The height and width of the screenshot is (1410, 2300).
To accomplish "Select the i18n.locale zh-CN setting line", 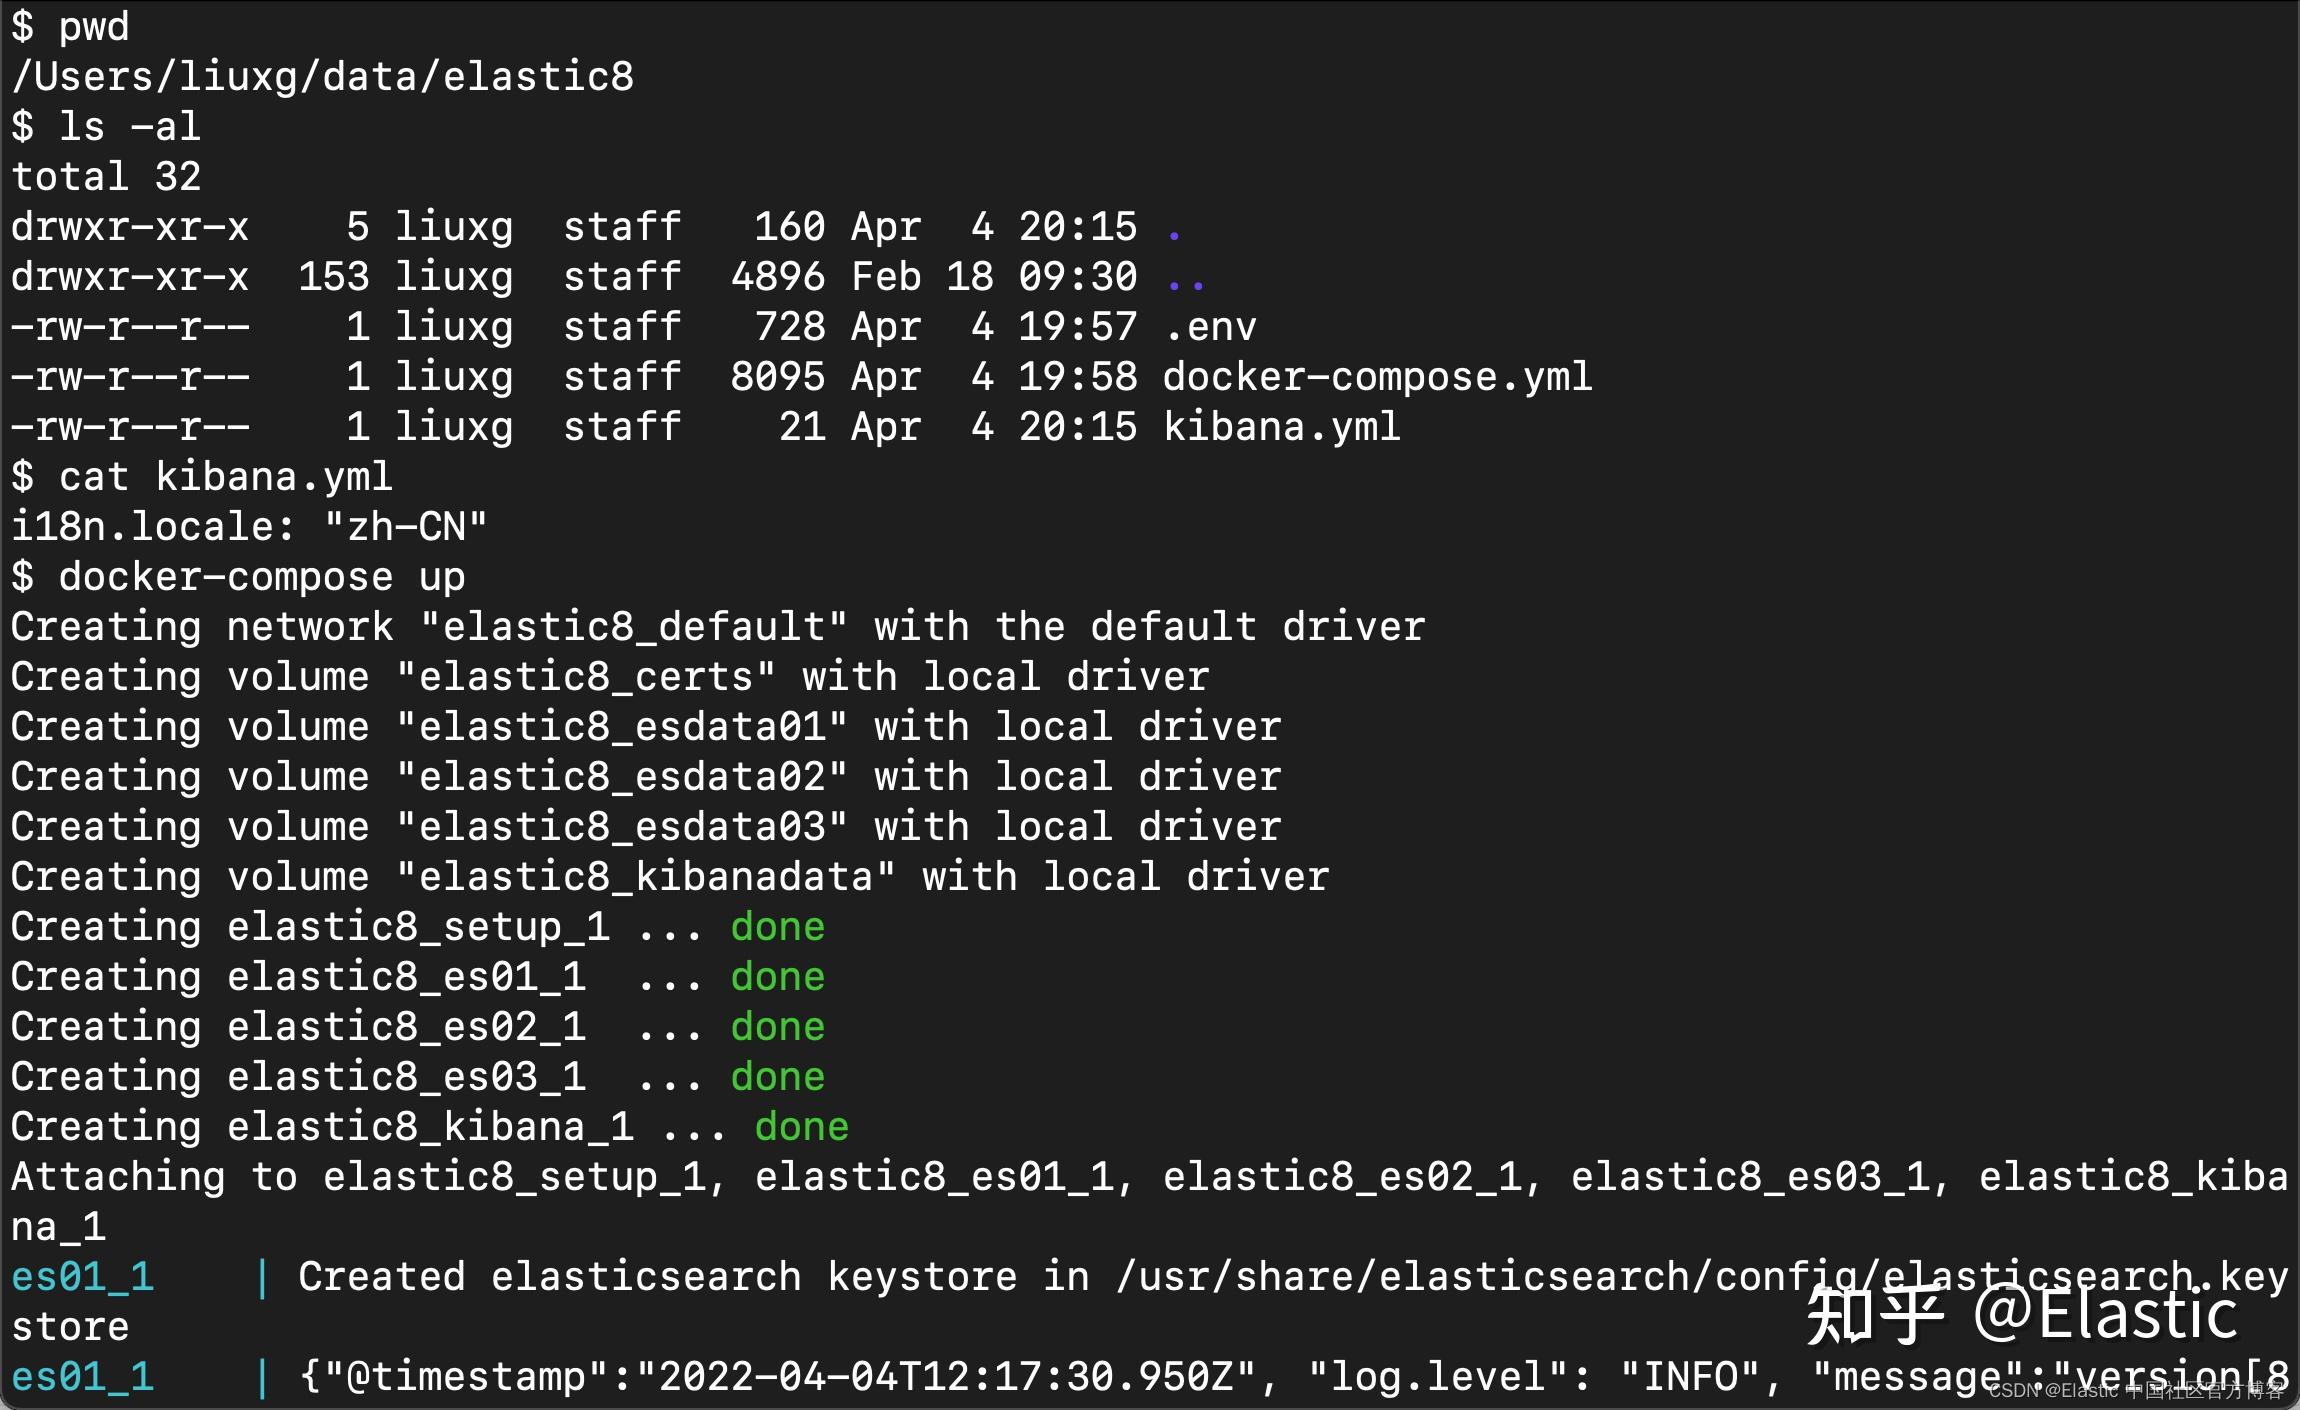I will (x=248, y=525).
